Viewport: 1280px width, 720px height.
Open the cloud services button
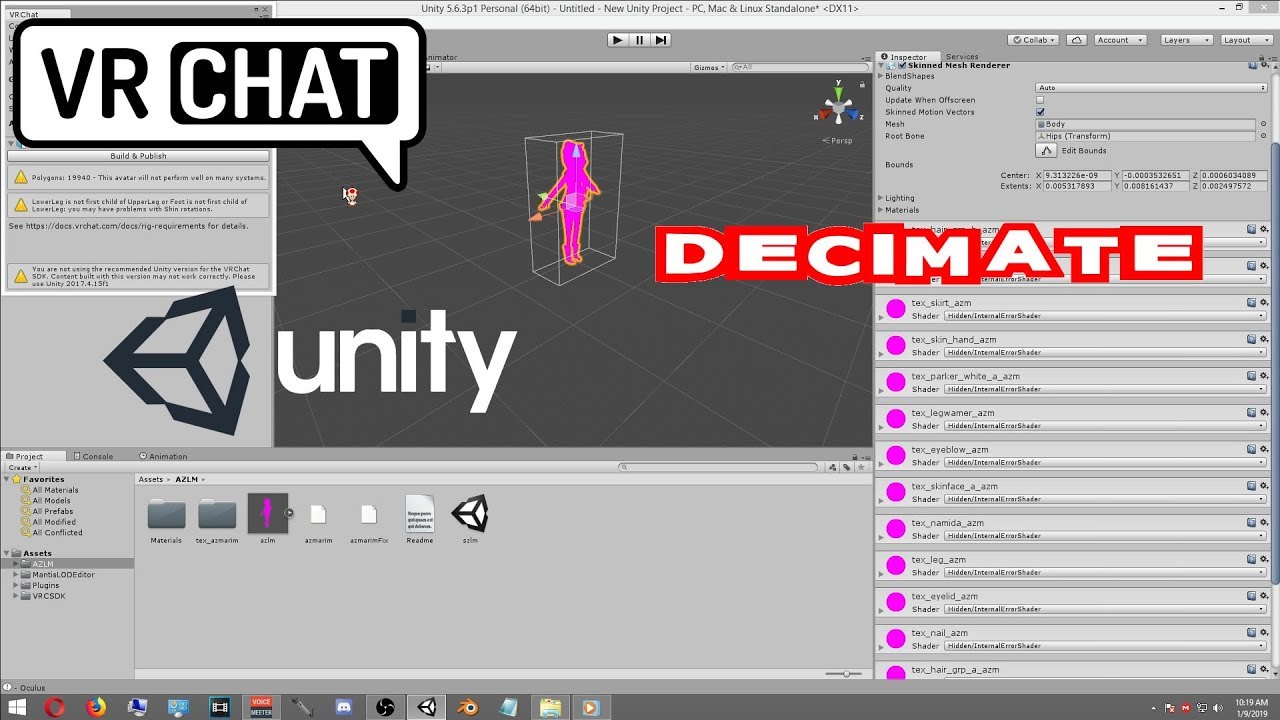click(1076, 40)
